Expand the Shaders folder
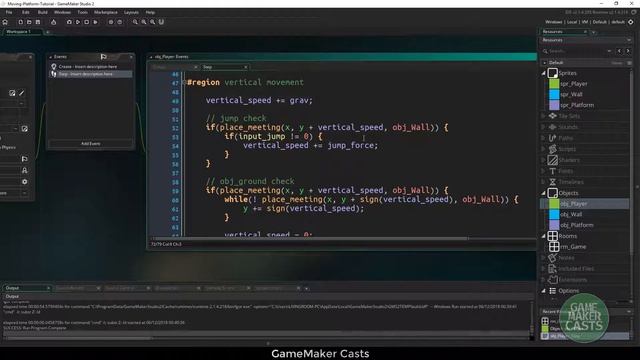 click(x=544, y=160)
